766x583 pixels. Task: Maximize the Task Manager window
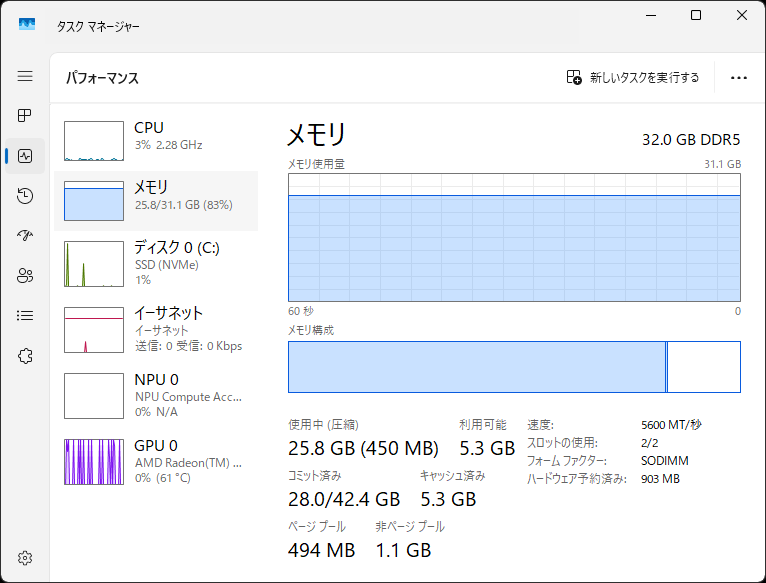click(x=696, y=16)
